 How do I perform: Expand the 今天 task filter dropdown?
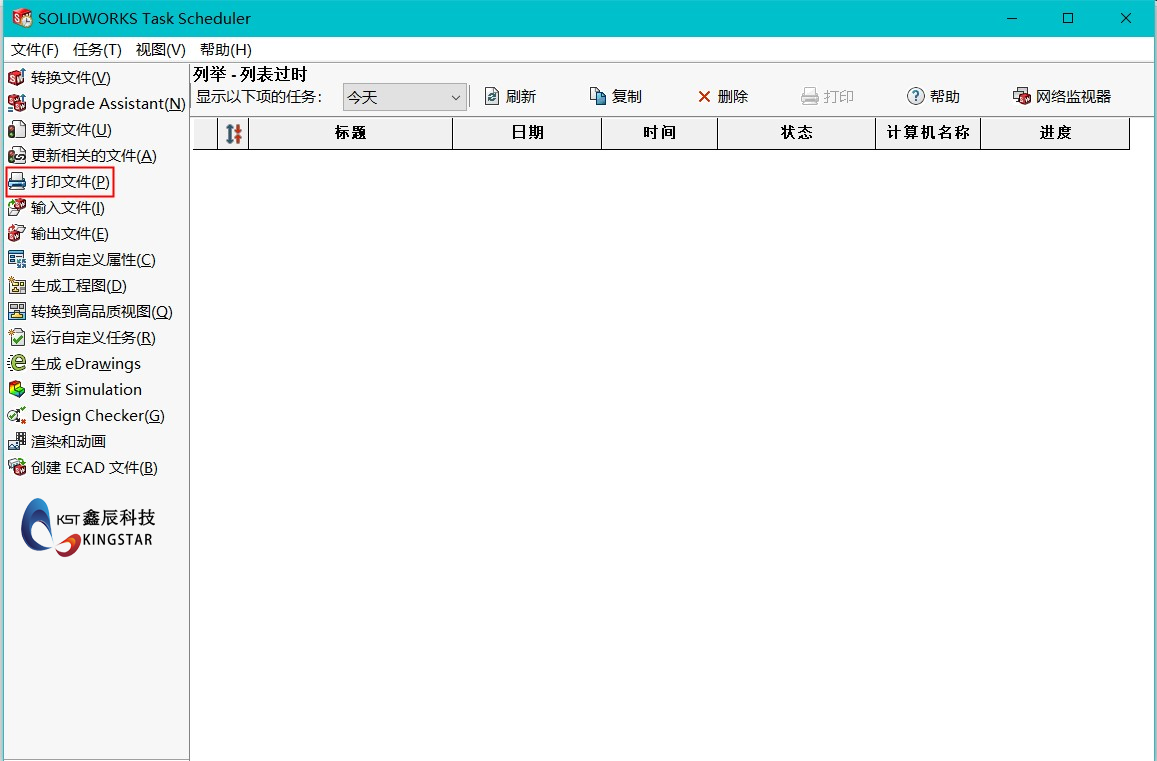[455, 97]
